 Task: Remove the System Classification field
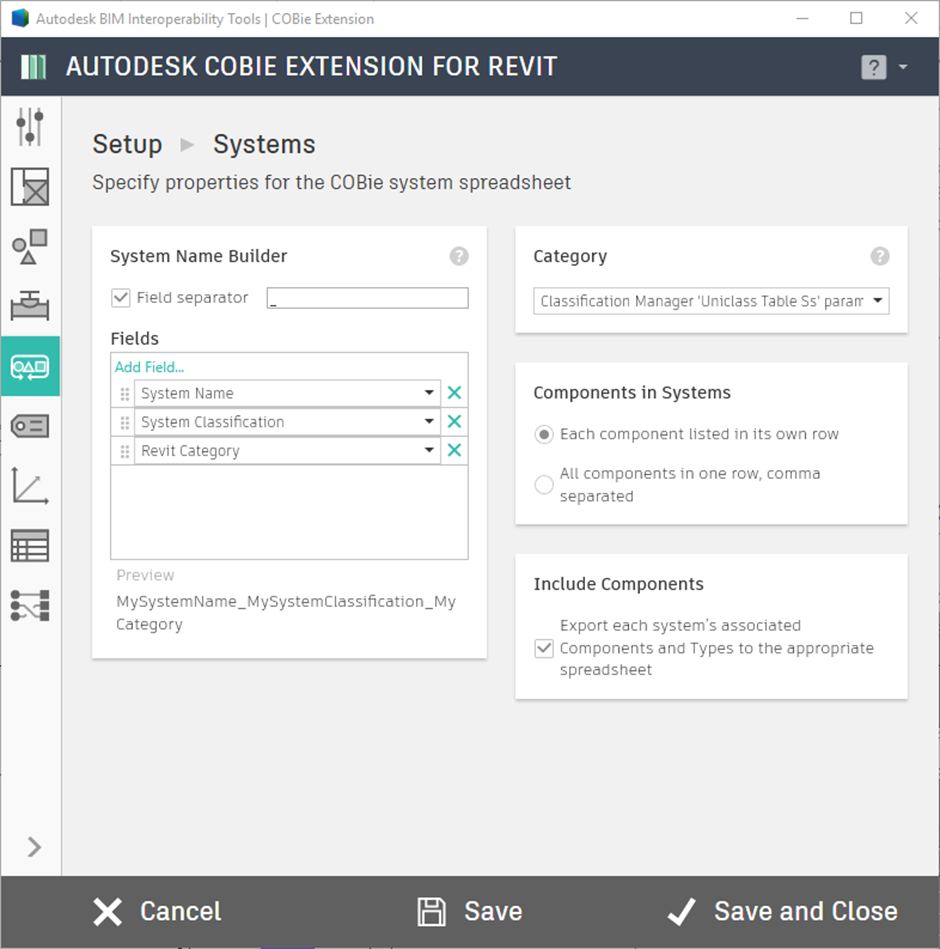pos(454,421)
